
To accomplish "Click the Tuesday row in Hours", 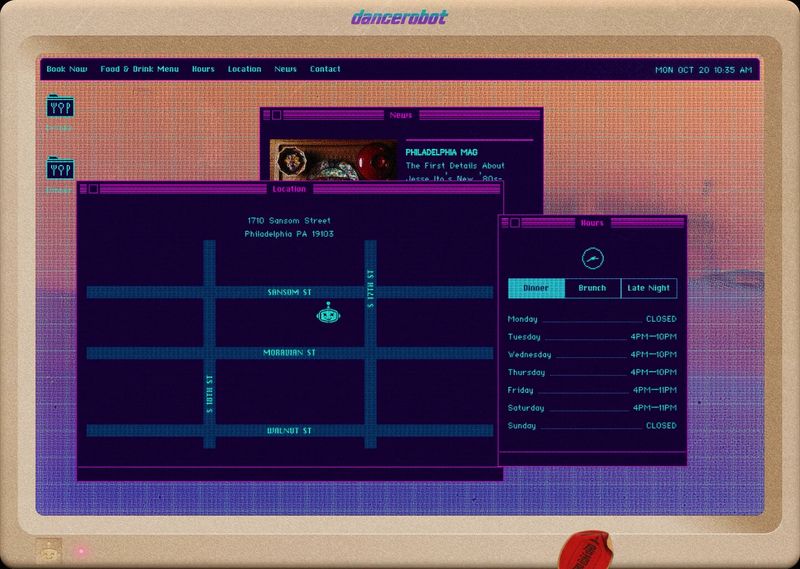I will (x=592, y=337).
